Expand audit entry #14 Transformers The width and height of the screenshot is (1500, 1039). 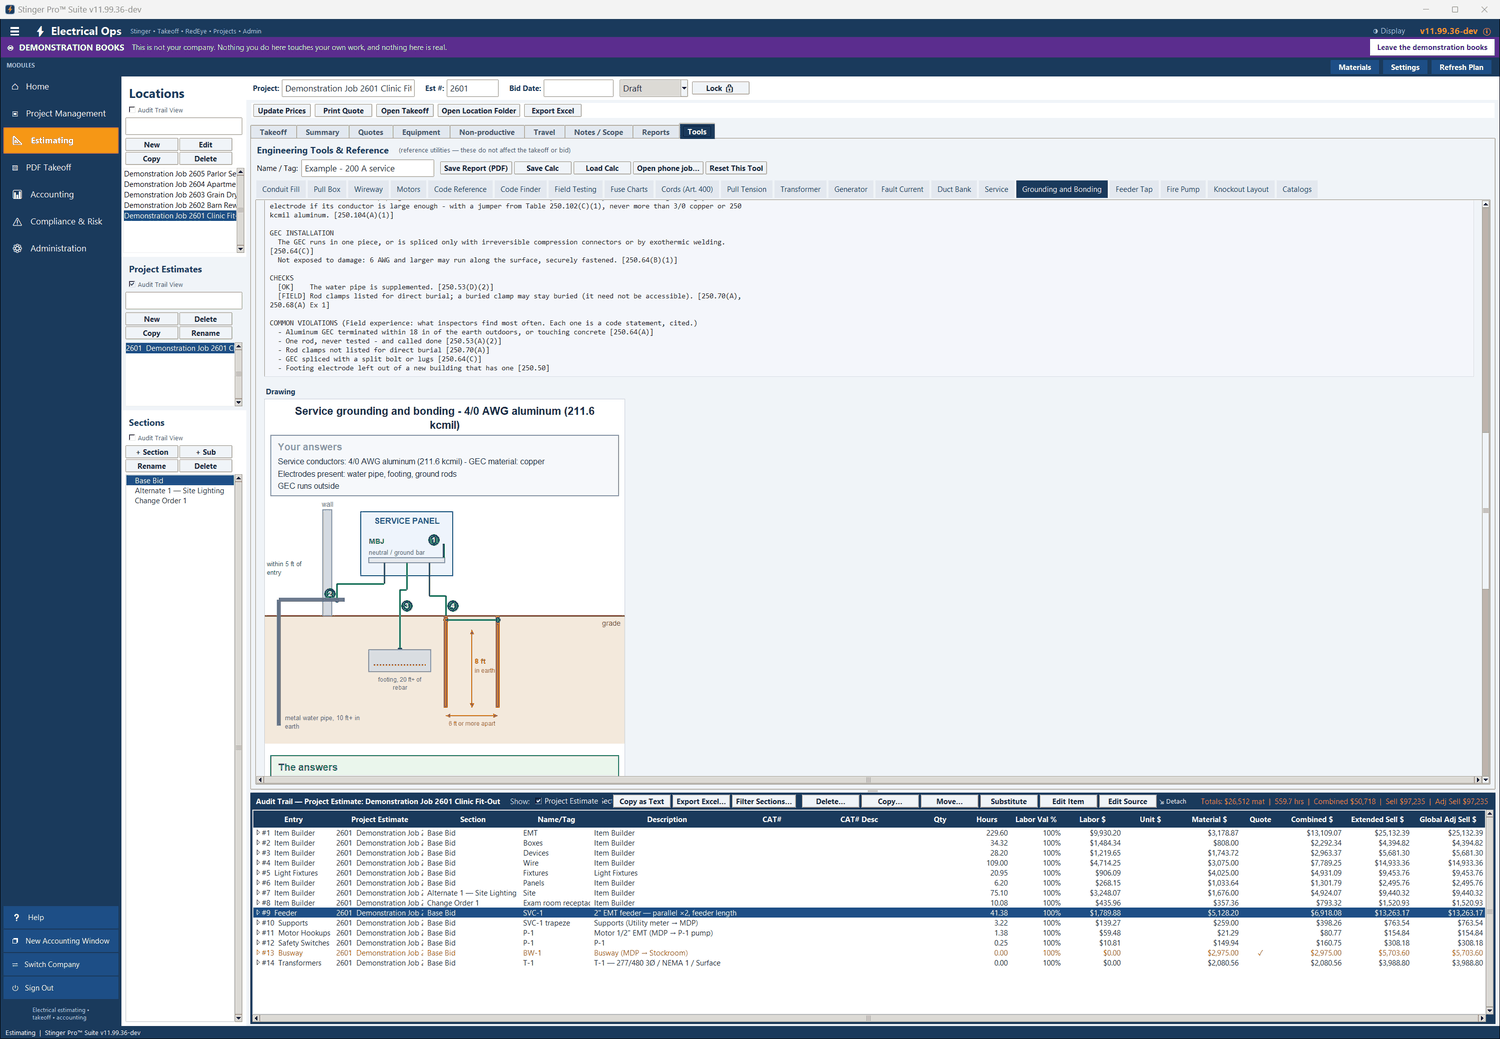click(258, 963)
